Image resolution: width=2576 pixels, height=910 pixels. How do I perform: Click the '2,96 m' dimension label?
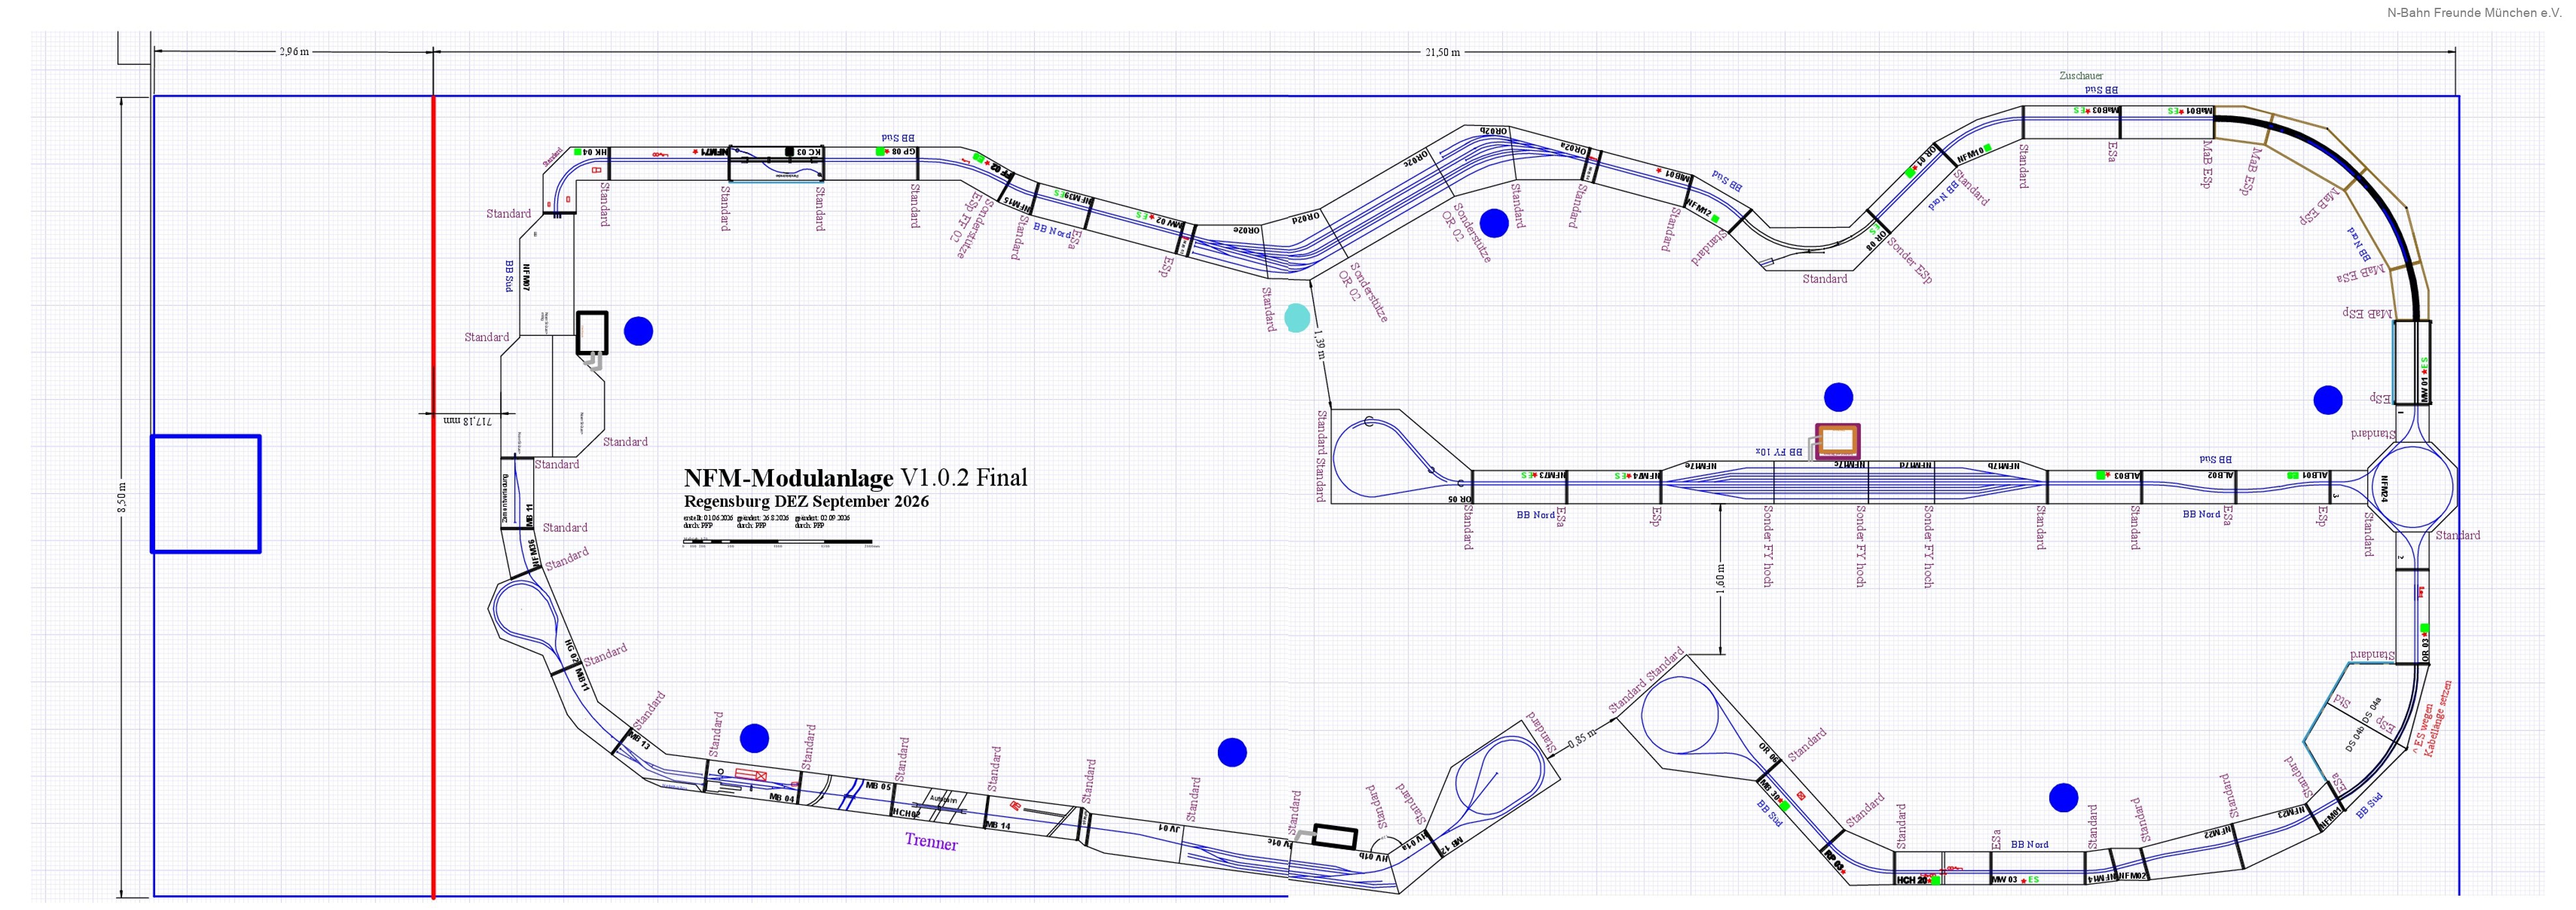coord(294,52)
